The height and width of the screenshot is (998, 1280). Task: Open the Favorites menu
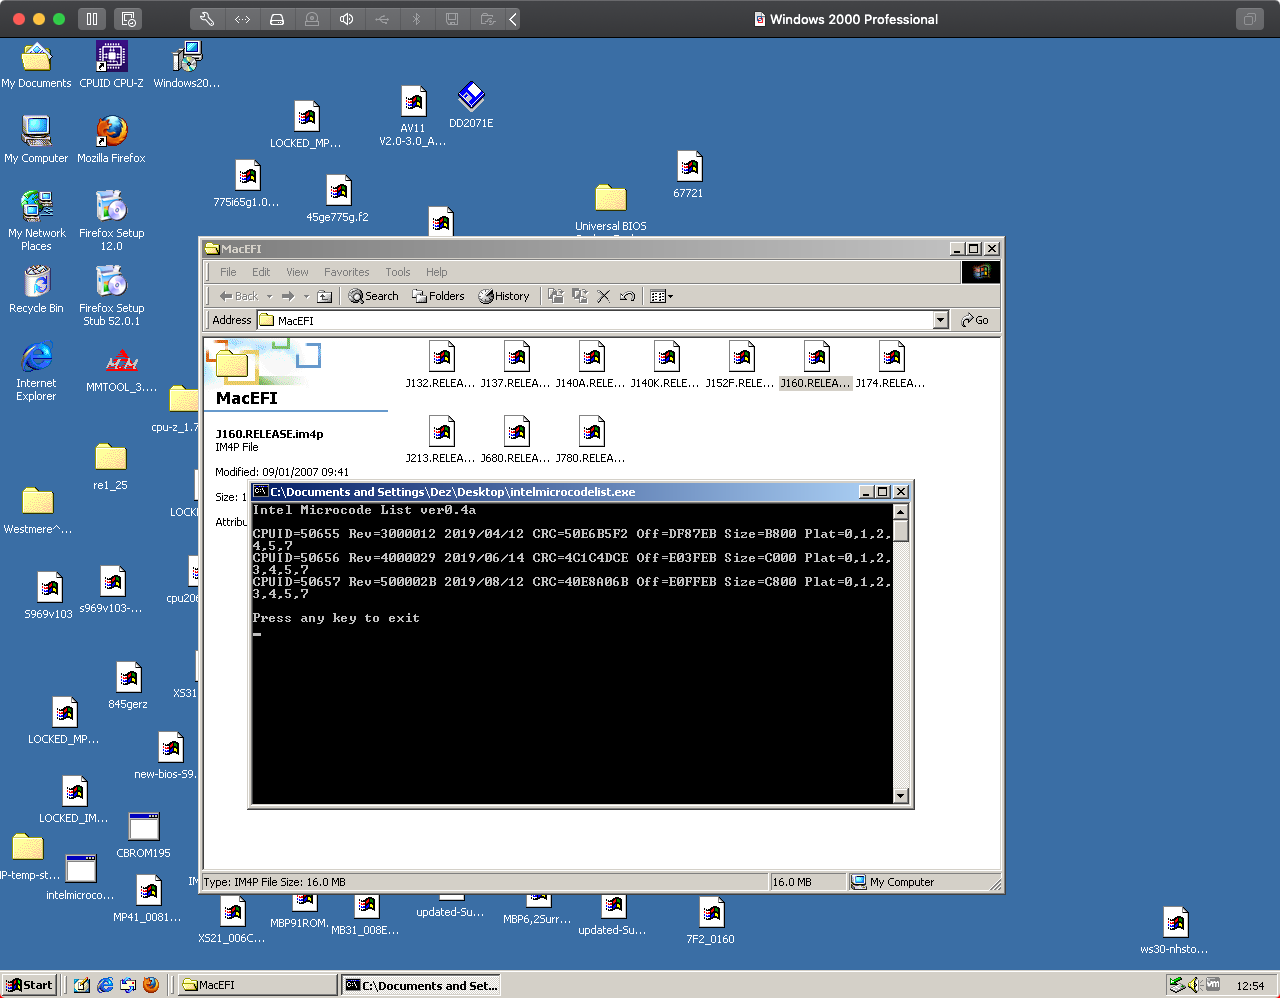pos(347,272)
